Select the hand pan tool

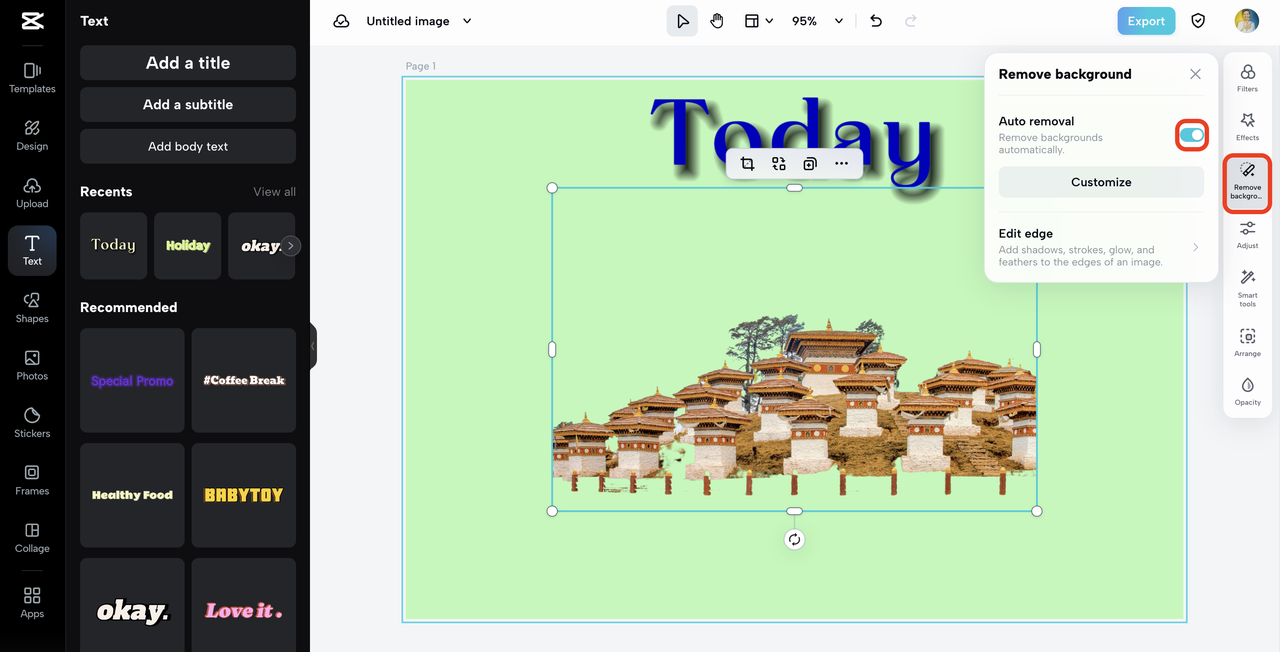point(717,21)
